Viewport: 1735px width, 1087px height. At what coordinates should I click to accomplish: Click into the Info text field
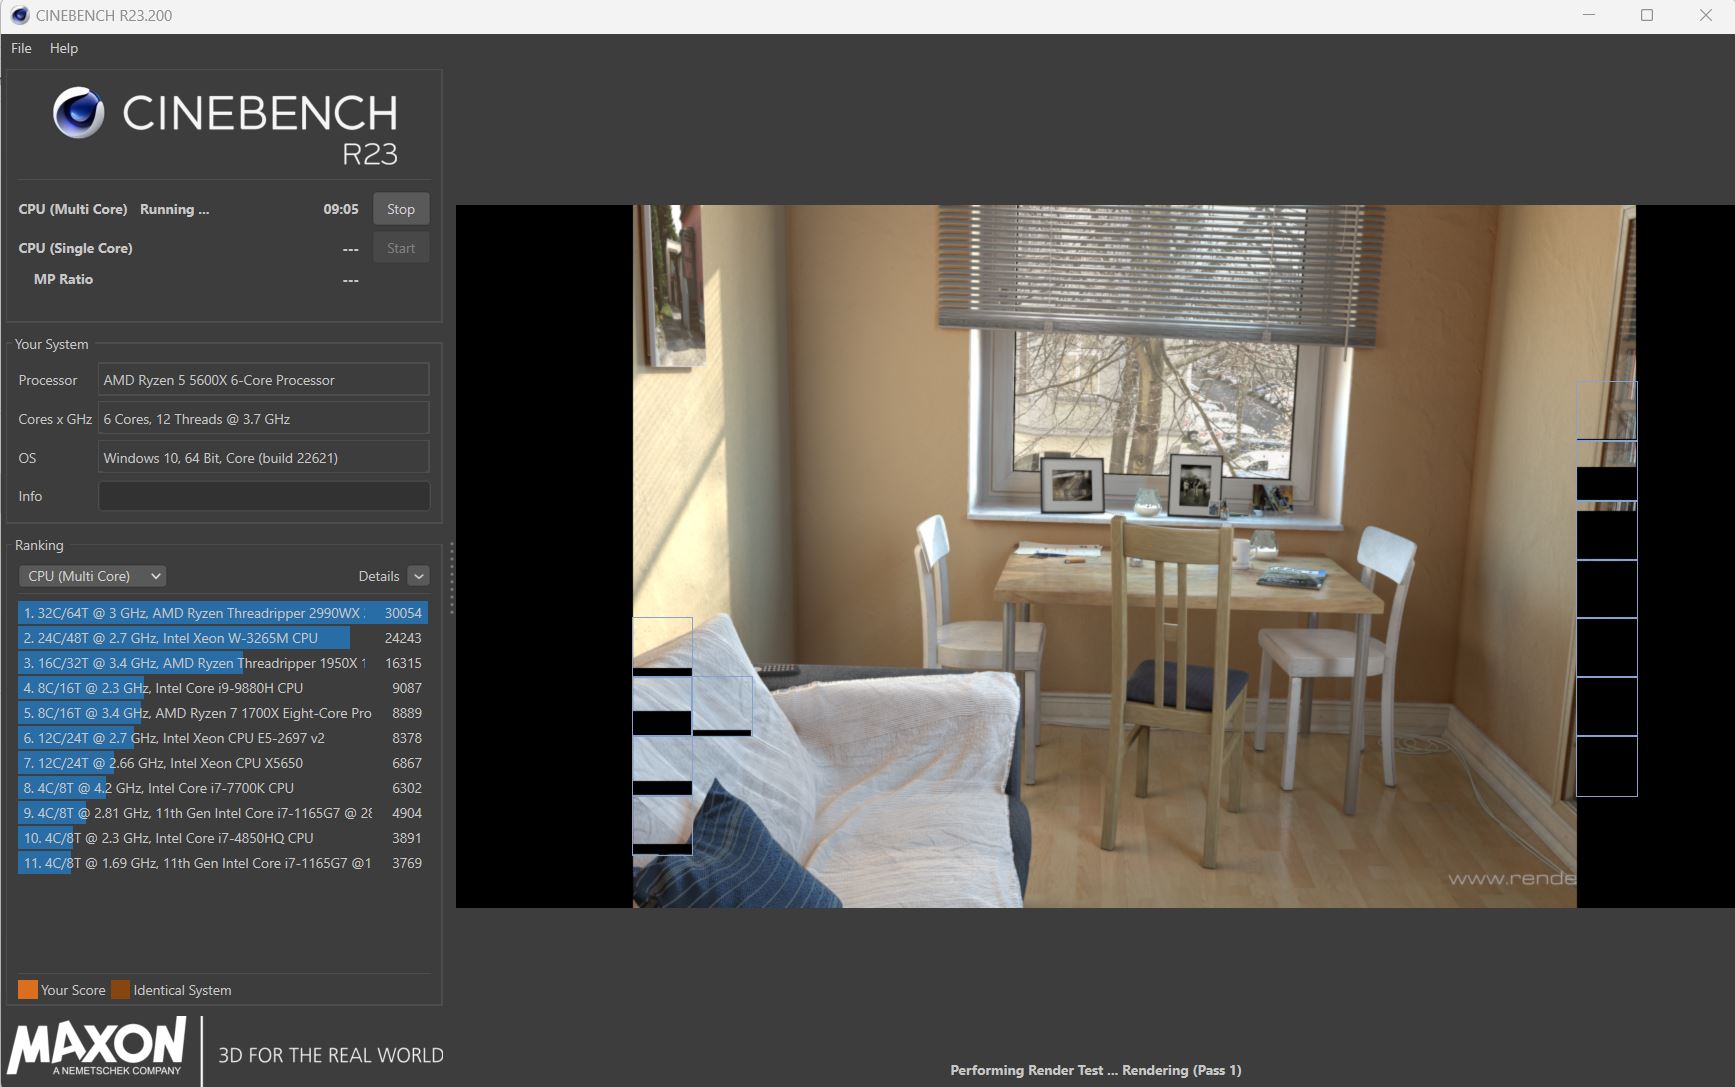[263, 496]
